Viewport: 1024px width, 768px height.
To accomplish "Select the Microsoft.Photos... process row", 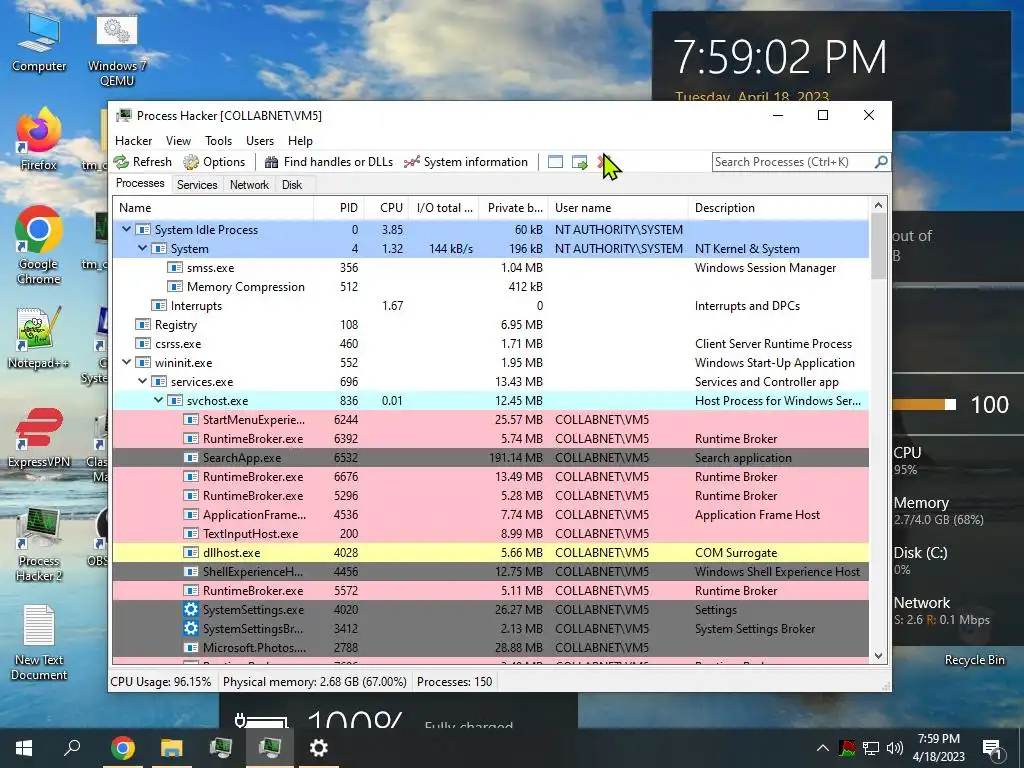I will [x=490, y=647].
